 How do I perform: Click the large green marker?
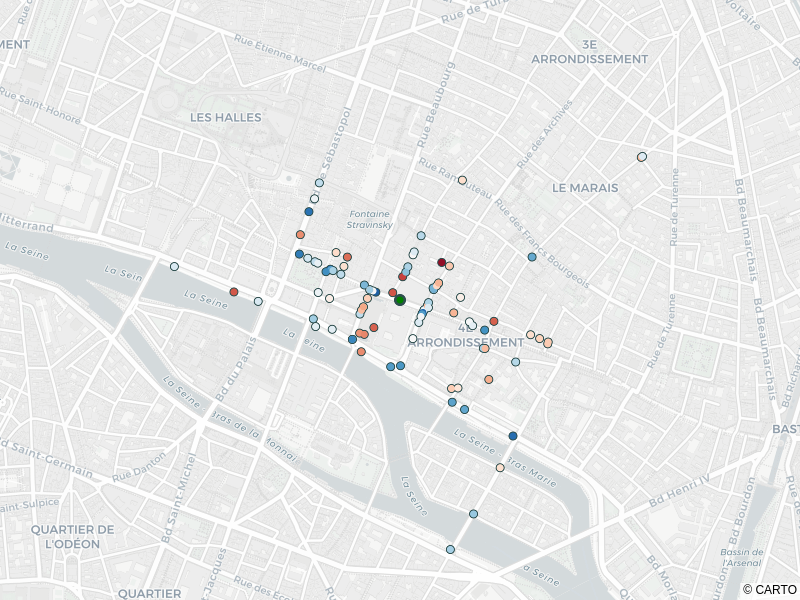click(400, 300)
